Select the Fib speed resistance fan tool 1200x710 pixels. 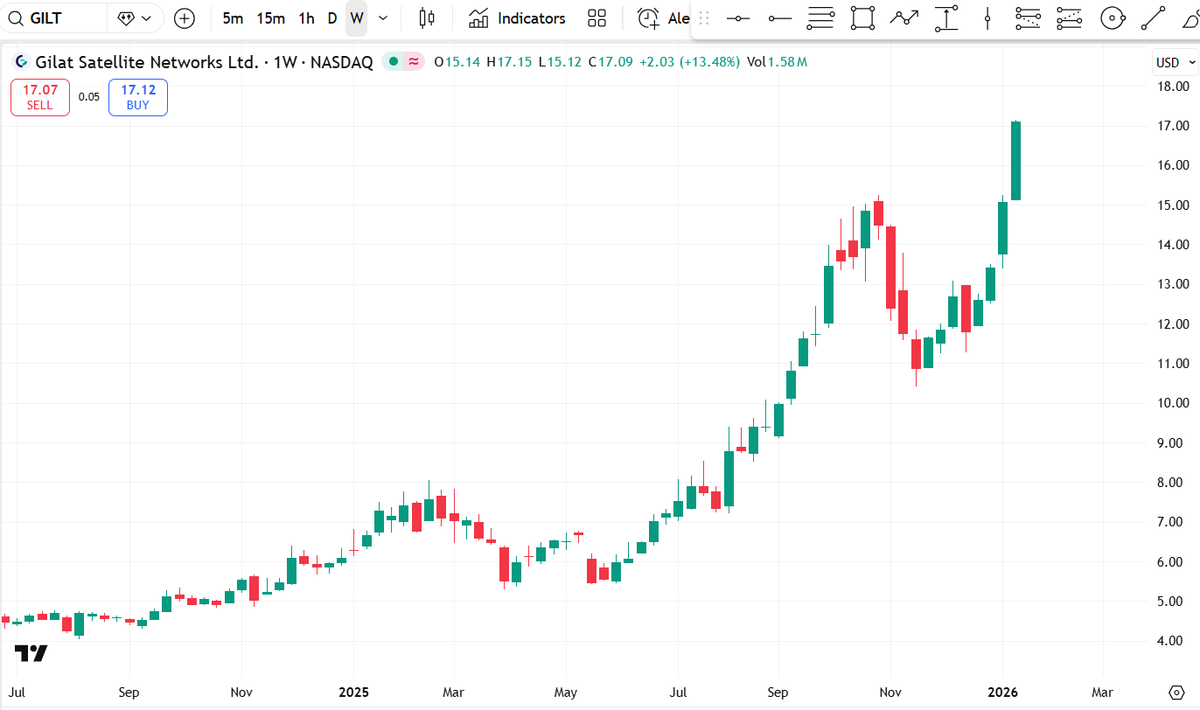point(1027,18)
